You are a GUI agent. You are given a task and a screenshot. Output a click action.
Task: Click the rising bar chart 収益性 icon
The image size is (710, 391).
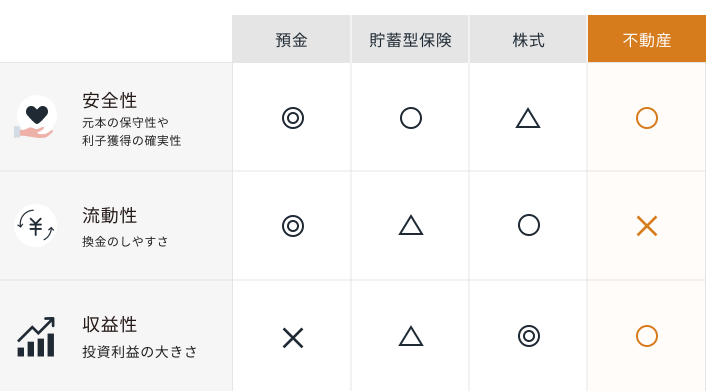[36, 337]
